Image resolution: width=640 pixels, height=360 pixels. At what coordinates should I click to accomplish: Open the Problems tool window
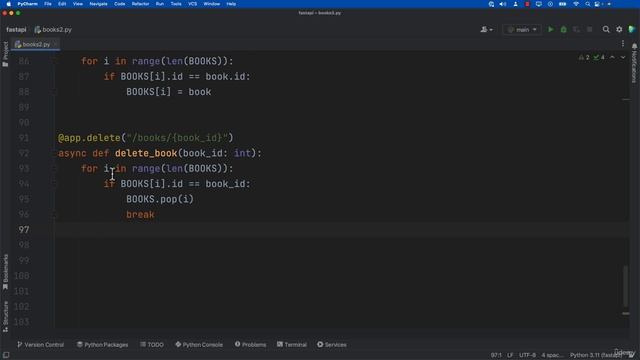[250, 344]
